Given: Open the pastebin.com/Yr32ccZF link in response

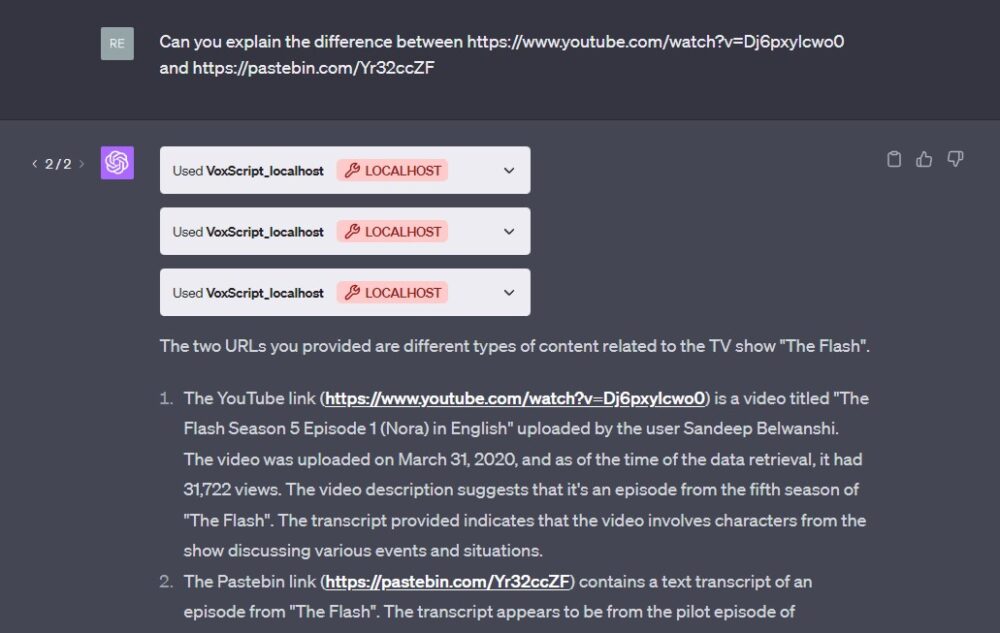Looking at the screenshot, I should point(447,581).
